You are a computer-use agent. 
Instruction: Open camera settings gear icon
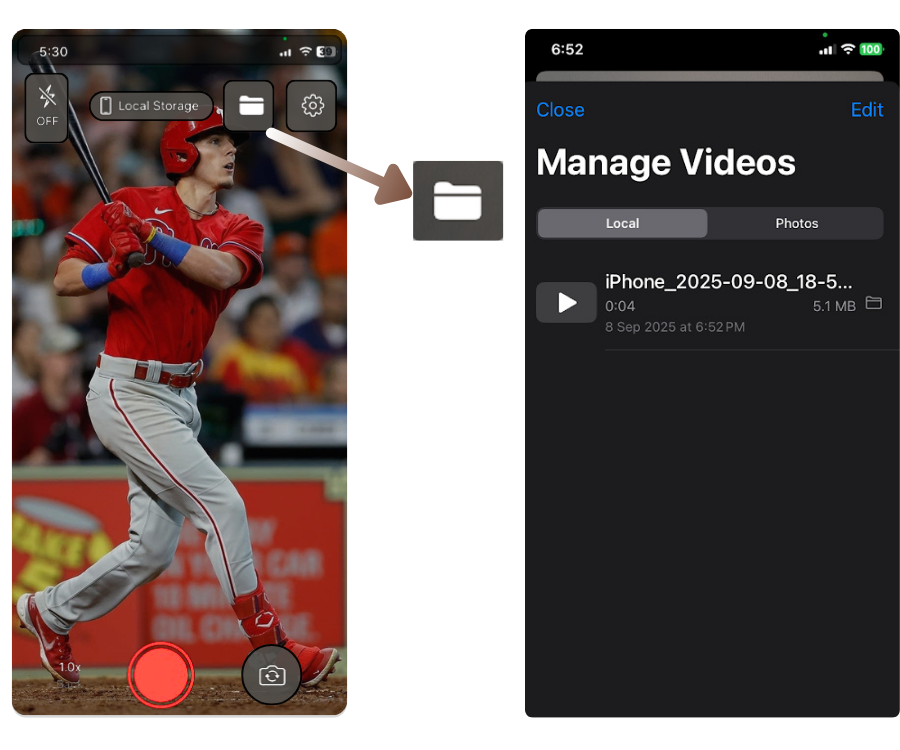(312, 105)
